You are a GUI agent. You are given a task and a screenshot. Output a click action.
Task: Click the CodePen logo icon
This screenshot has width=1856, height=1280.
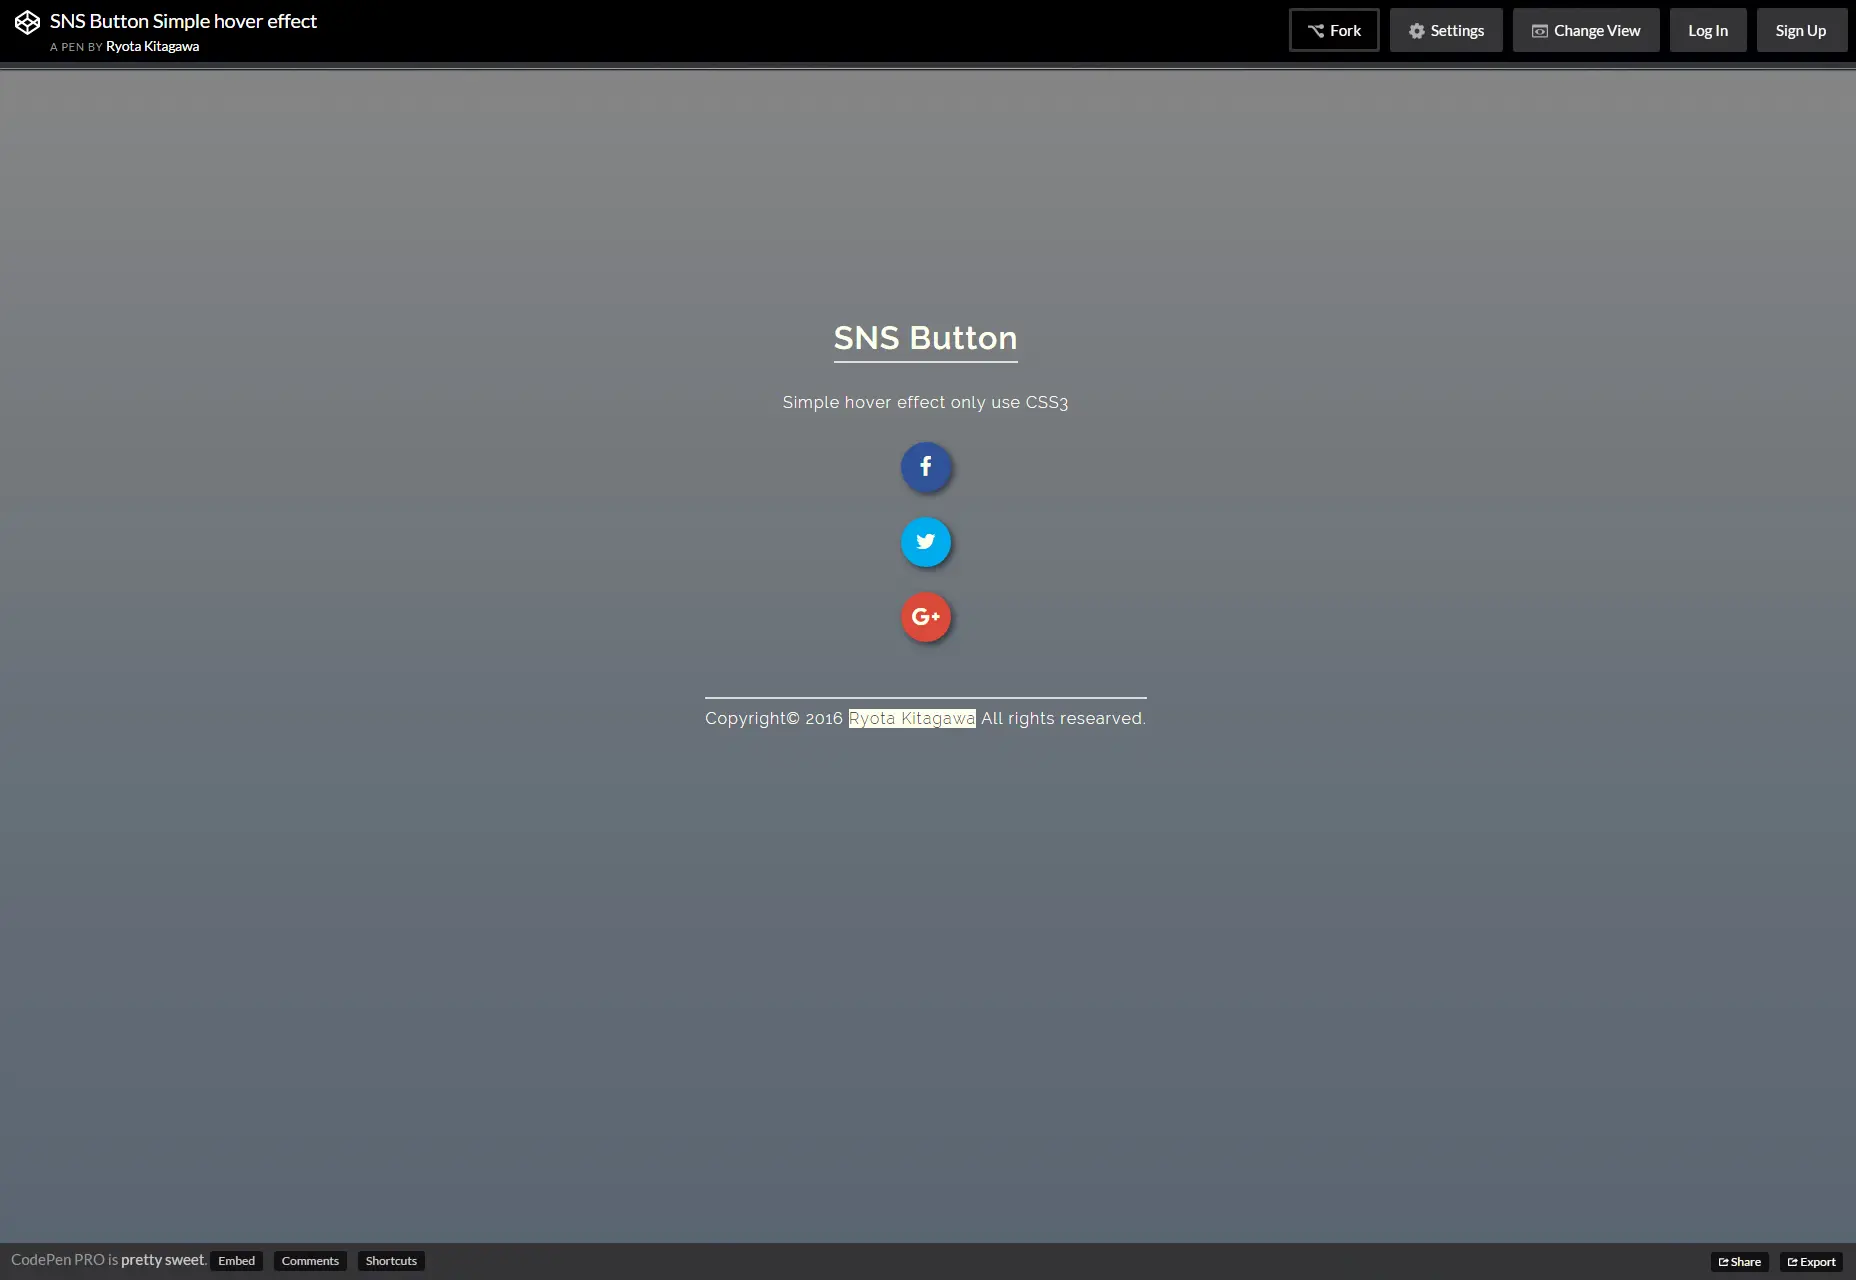[x=27, y=21]
